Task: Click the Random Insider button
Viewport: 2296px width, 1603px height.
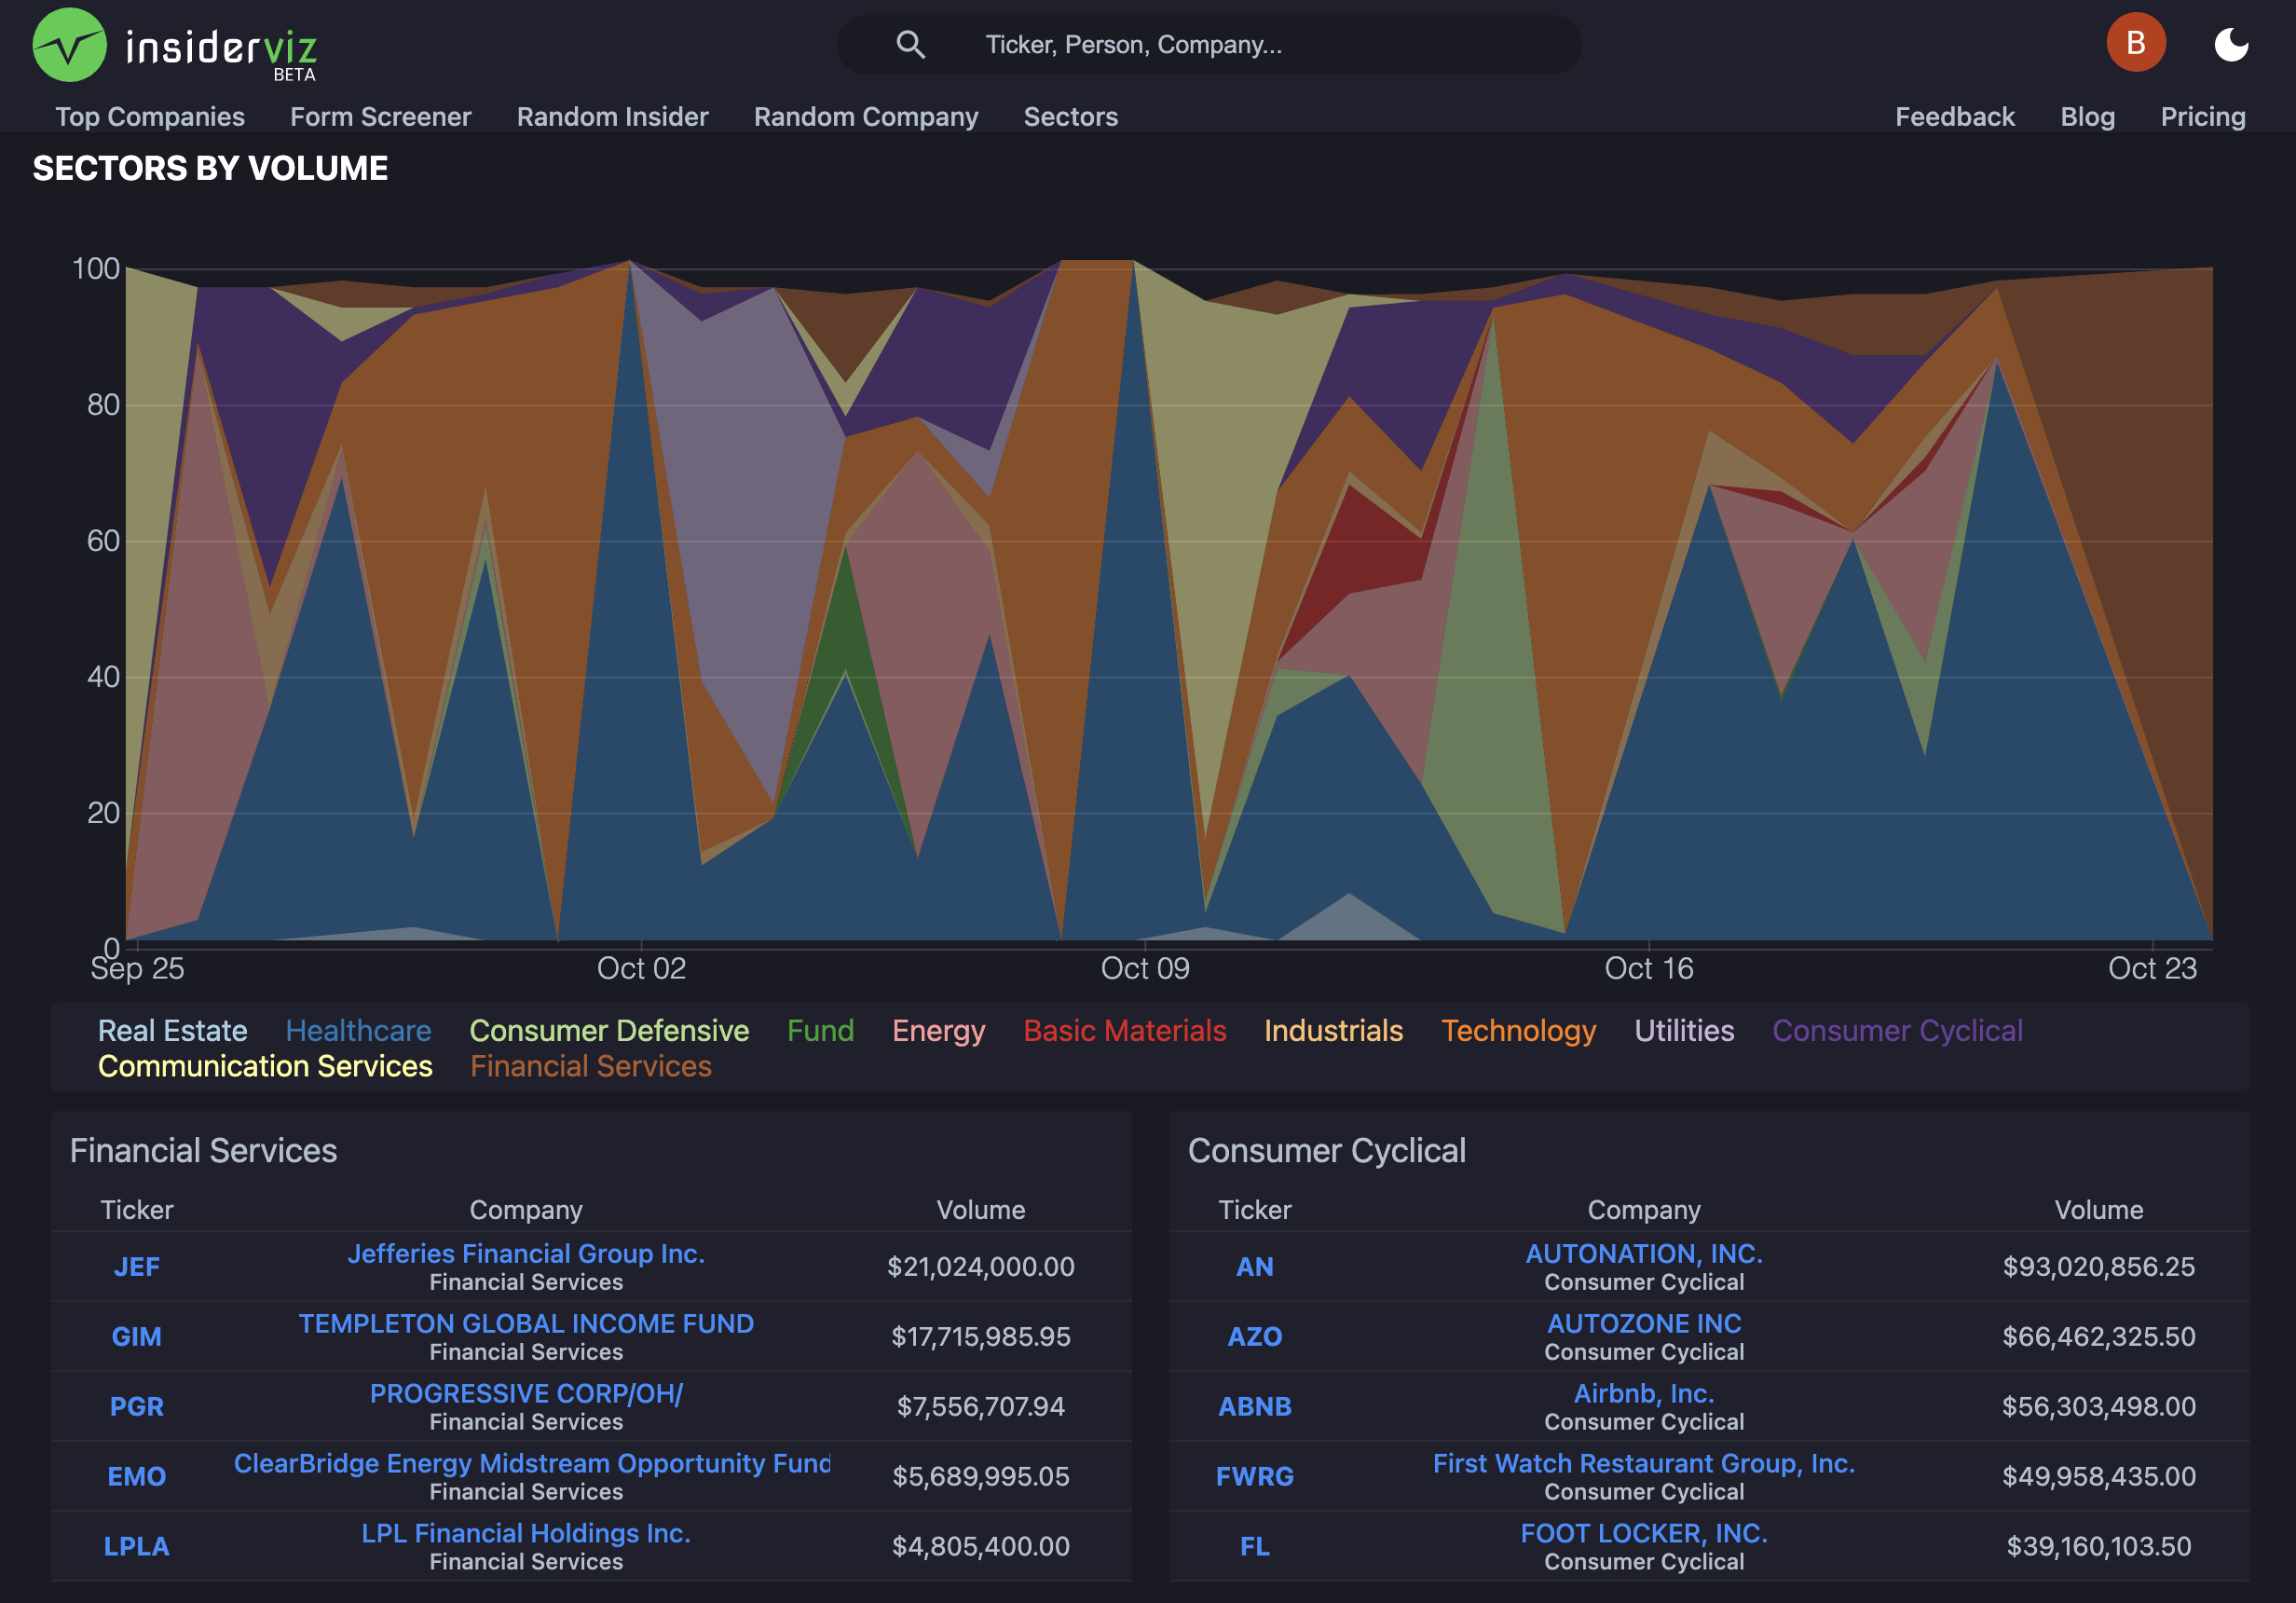Action: (612, 116)
